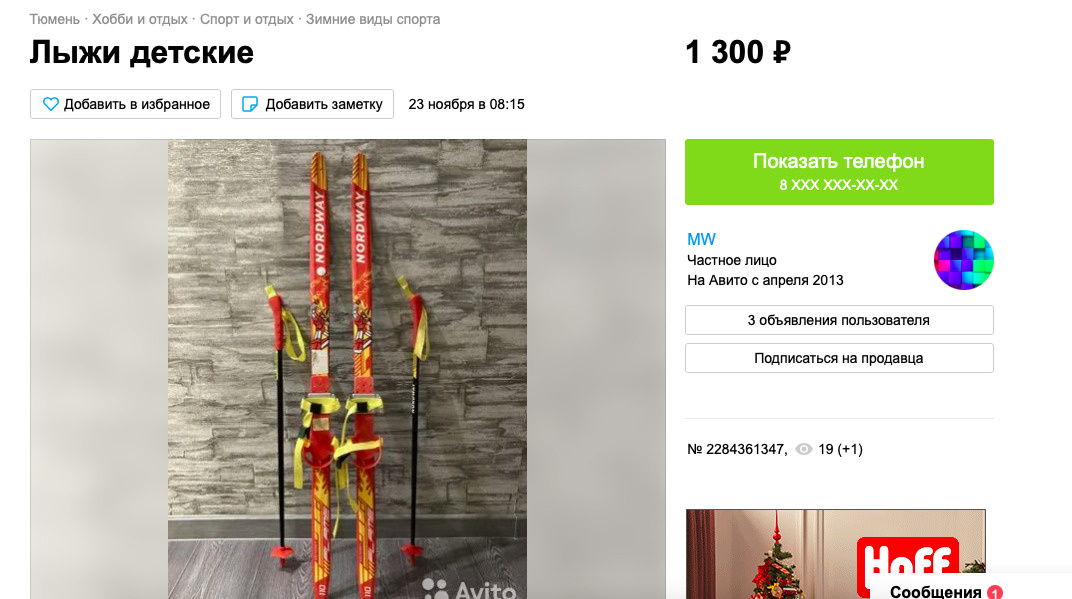Click Добавить в избранное button
Screen dimensions: 1072x599
[125, 104]
